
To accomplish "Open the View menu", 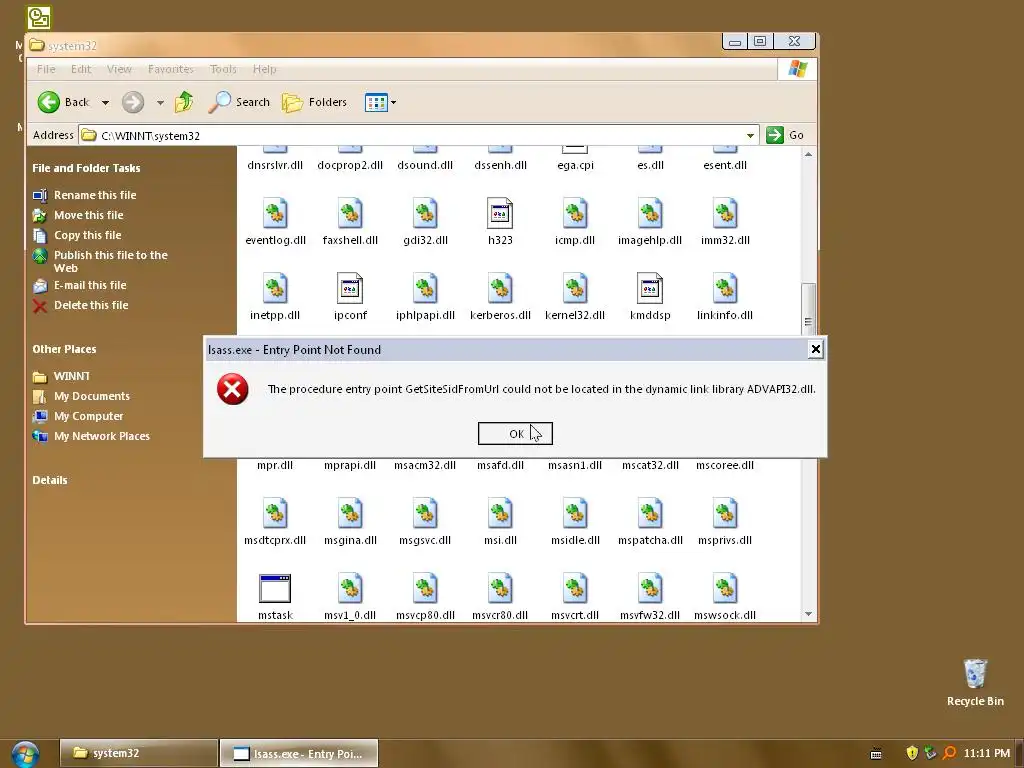I will (x=119, y=69).
